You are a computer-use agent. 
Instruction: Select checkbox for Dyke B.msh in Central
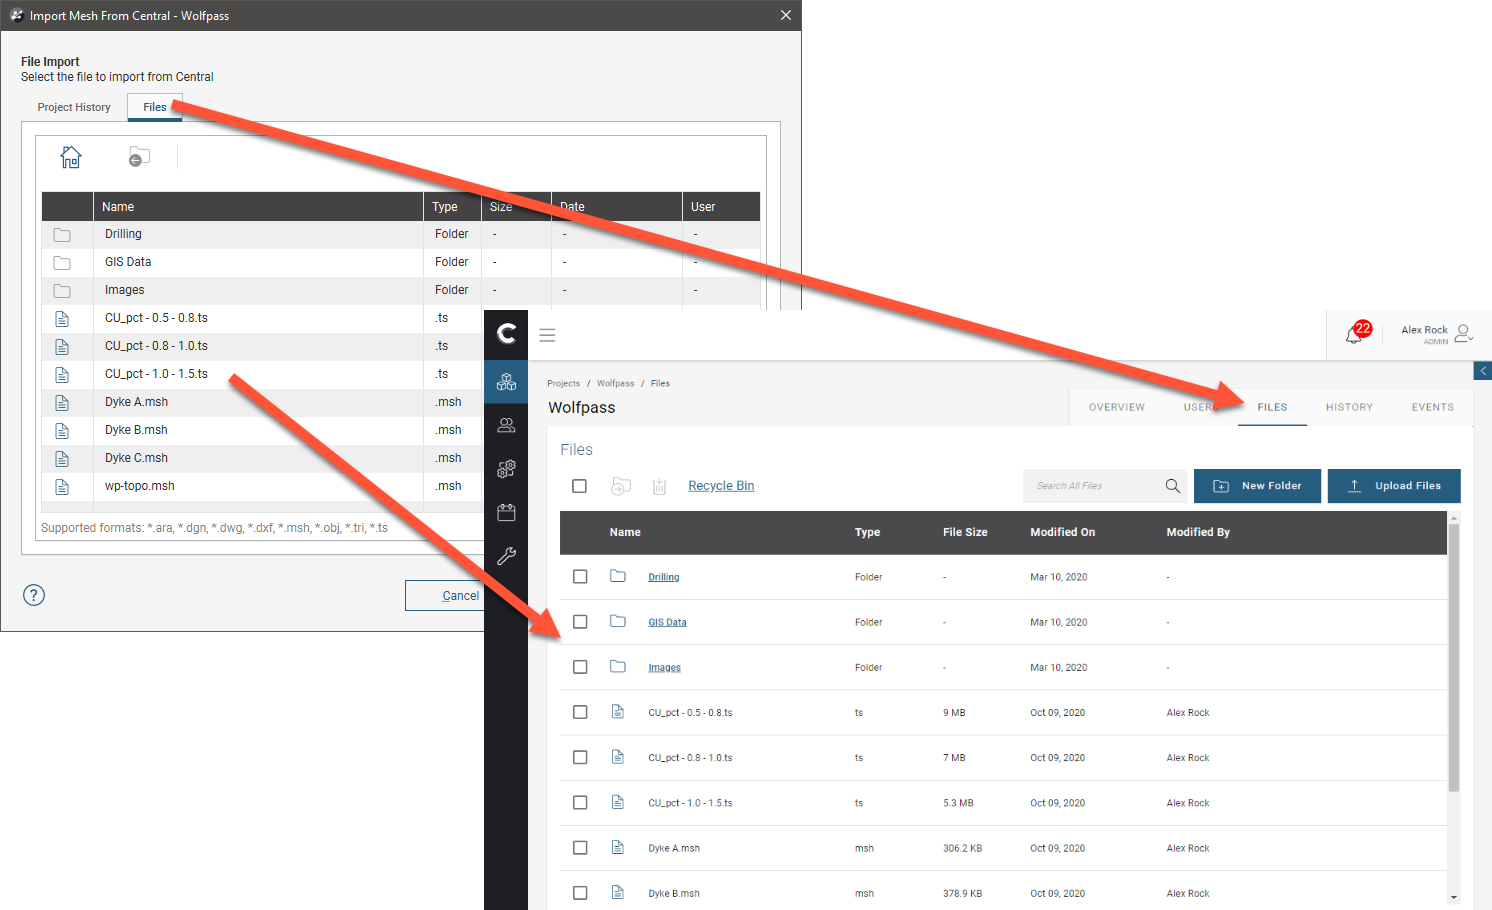[580, 893]
